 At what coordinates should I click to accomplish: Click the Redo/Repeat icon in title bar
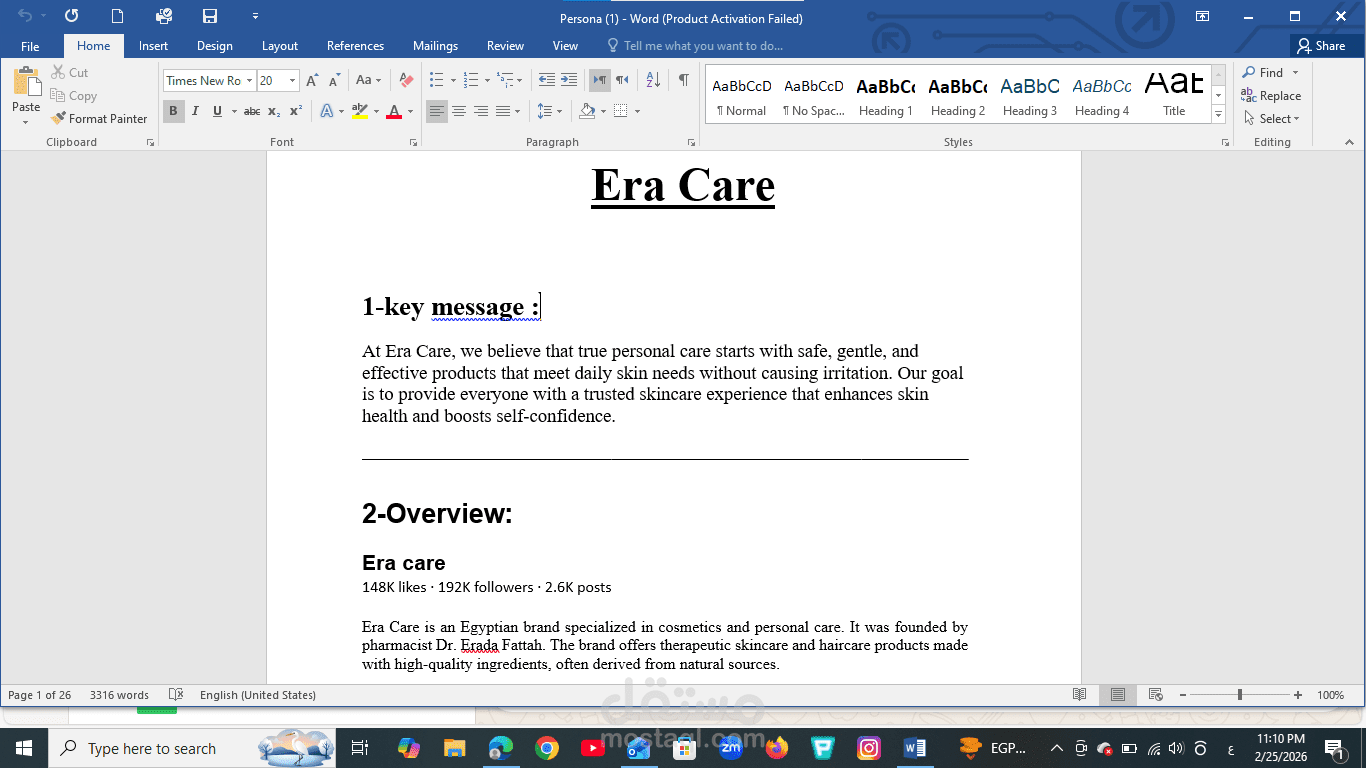[x=72, y=16]
